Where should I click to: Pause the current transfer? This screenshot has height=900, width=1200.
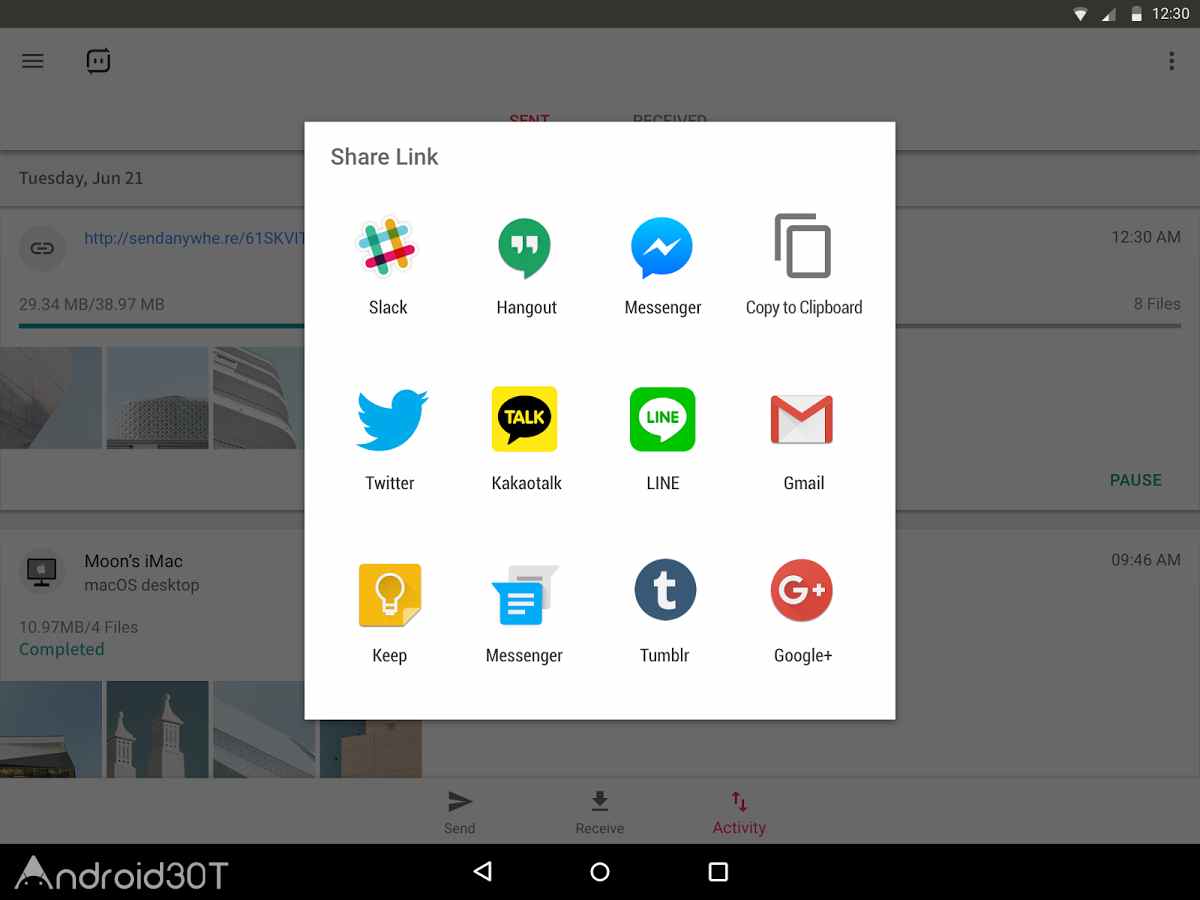pos(1136,480)
